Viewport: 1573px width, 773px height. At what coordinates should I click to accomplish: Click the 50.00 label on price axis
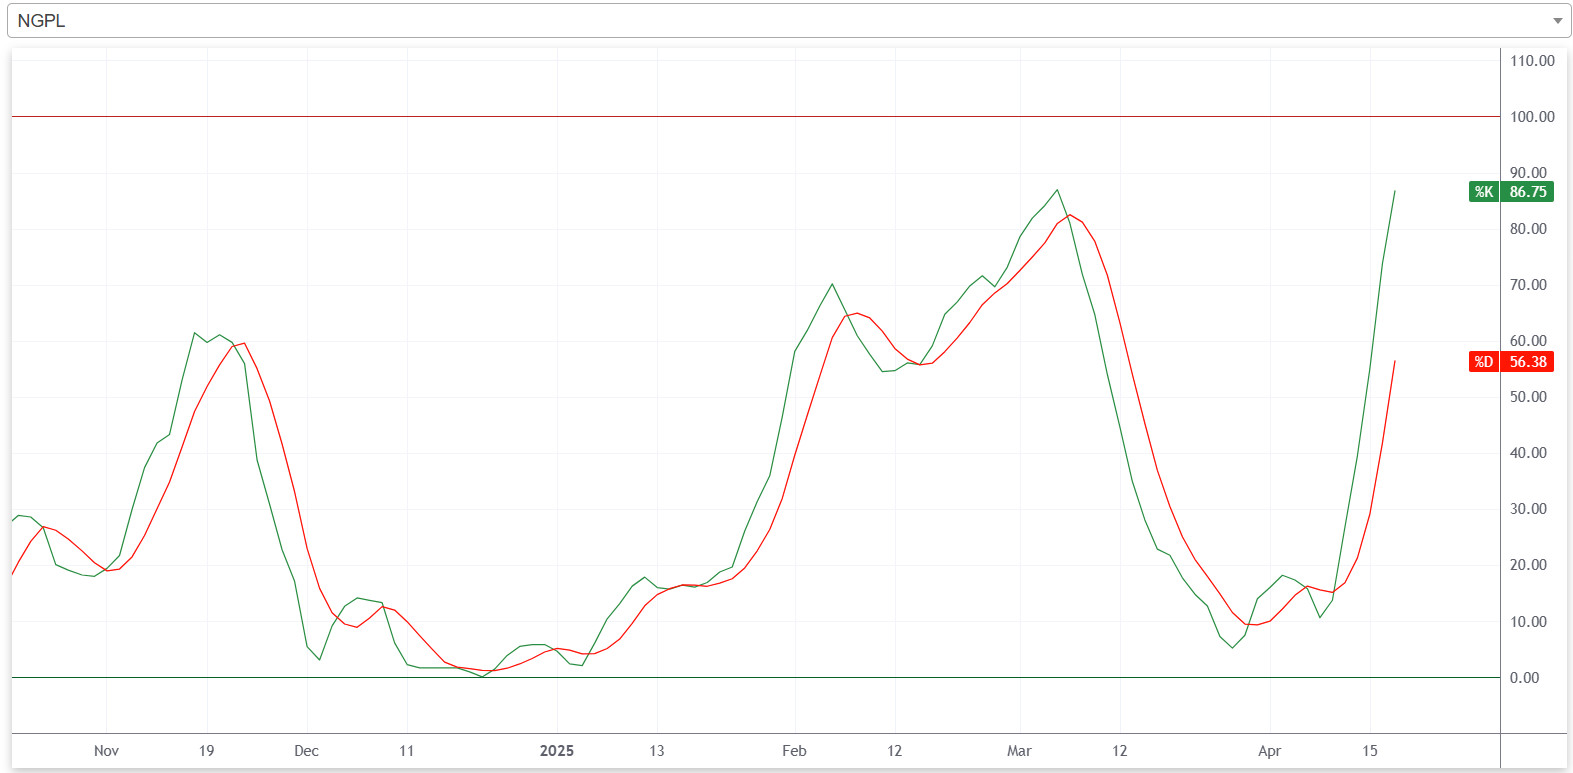tap(1528, 397)
